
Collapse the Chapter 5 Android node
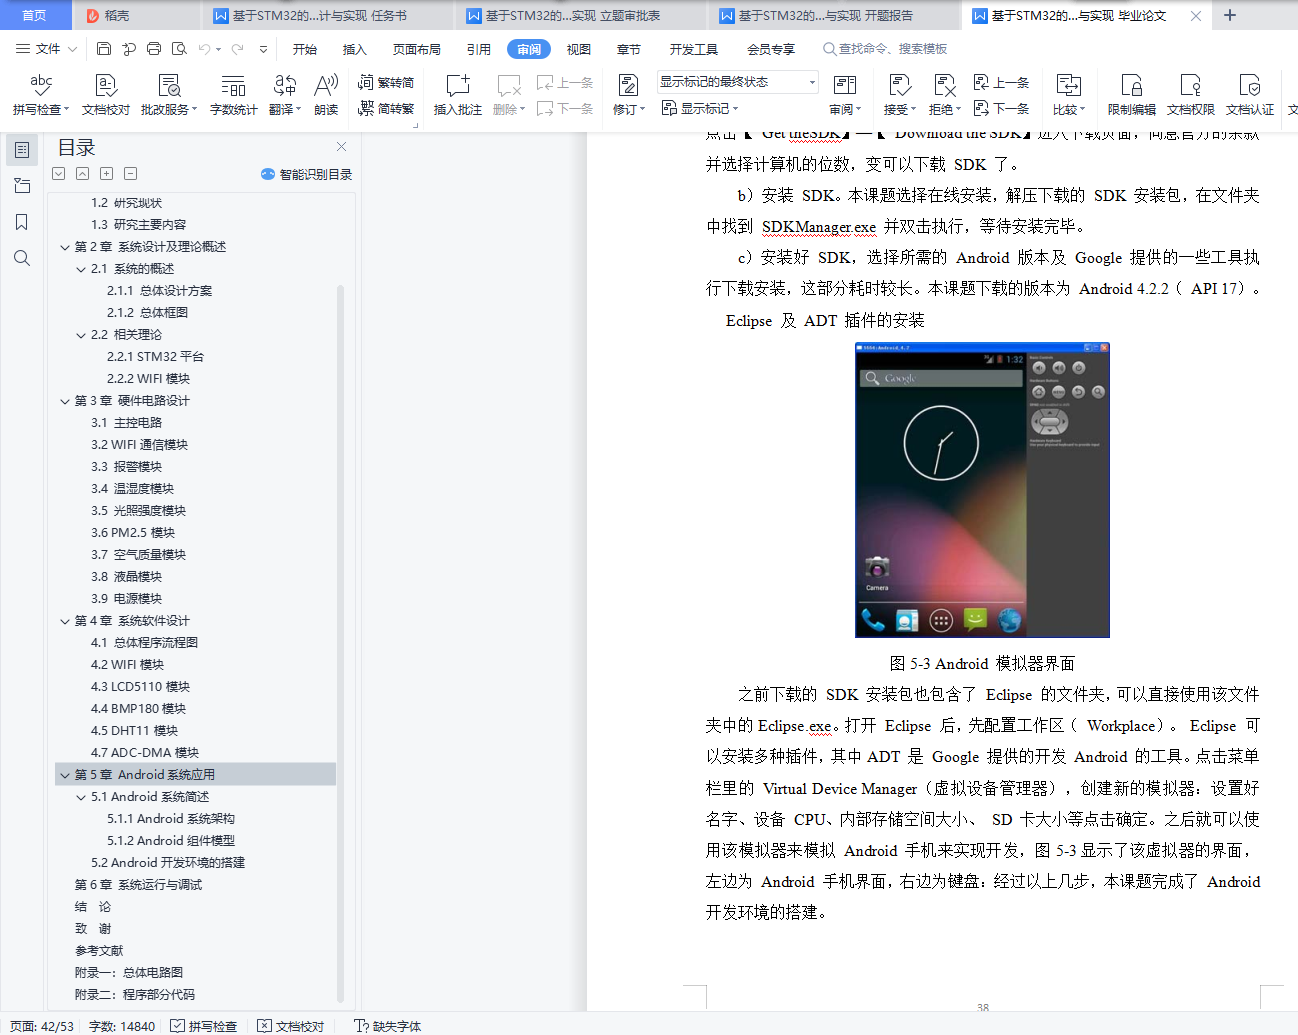(65, 775)
